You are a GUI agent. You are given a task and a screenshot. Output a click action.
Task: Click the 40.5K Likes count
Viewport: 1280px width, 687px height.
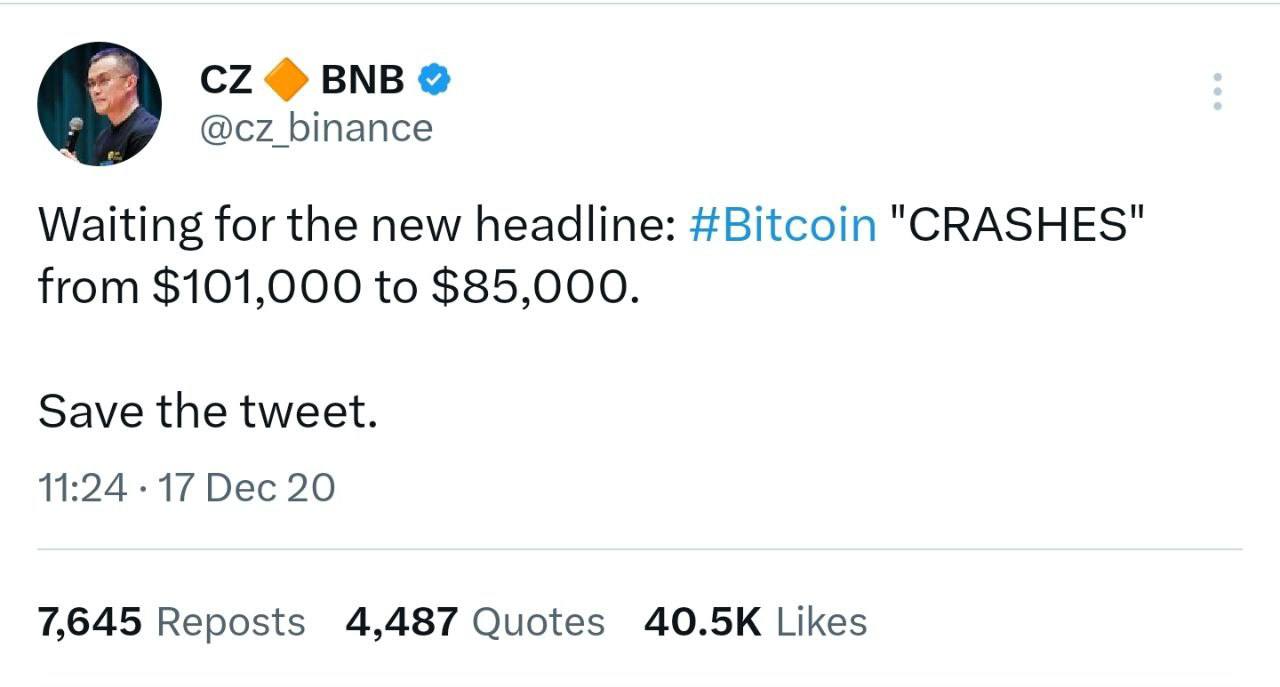(x=755, y=621)
